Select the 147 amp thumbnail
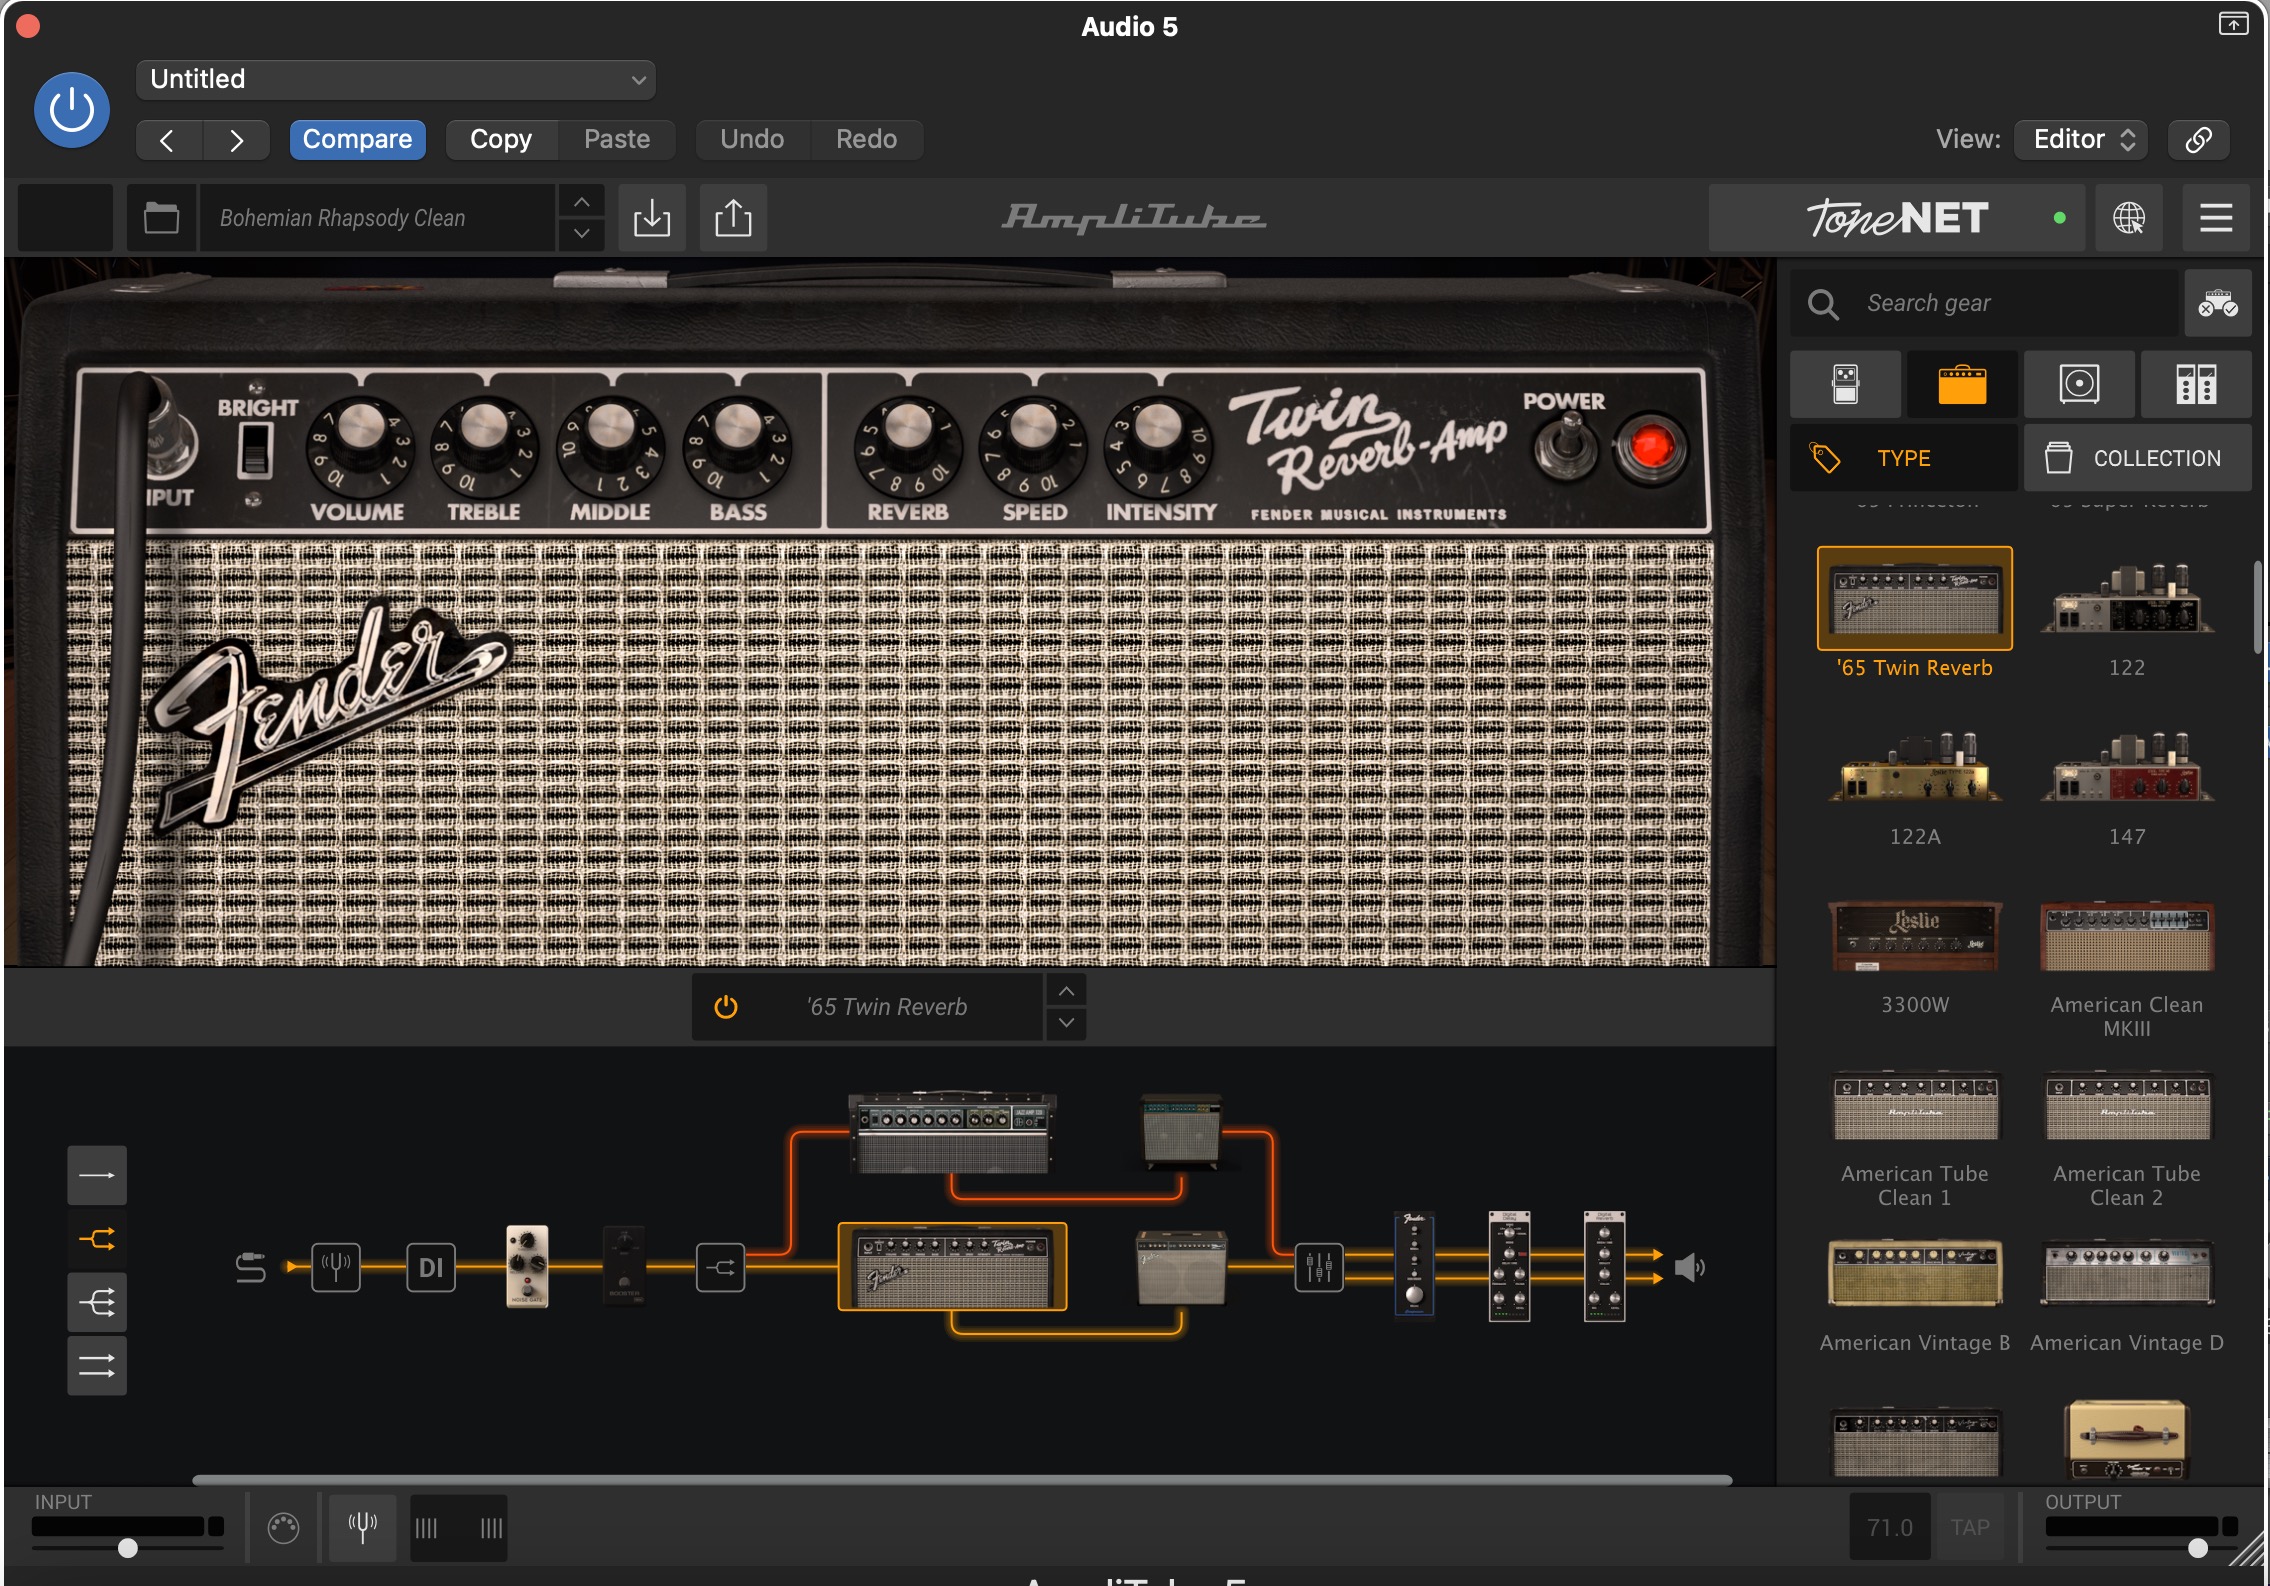Image resolution: width=2270 pixels, height=1586 pixels. [2127, 767]
